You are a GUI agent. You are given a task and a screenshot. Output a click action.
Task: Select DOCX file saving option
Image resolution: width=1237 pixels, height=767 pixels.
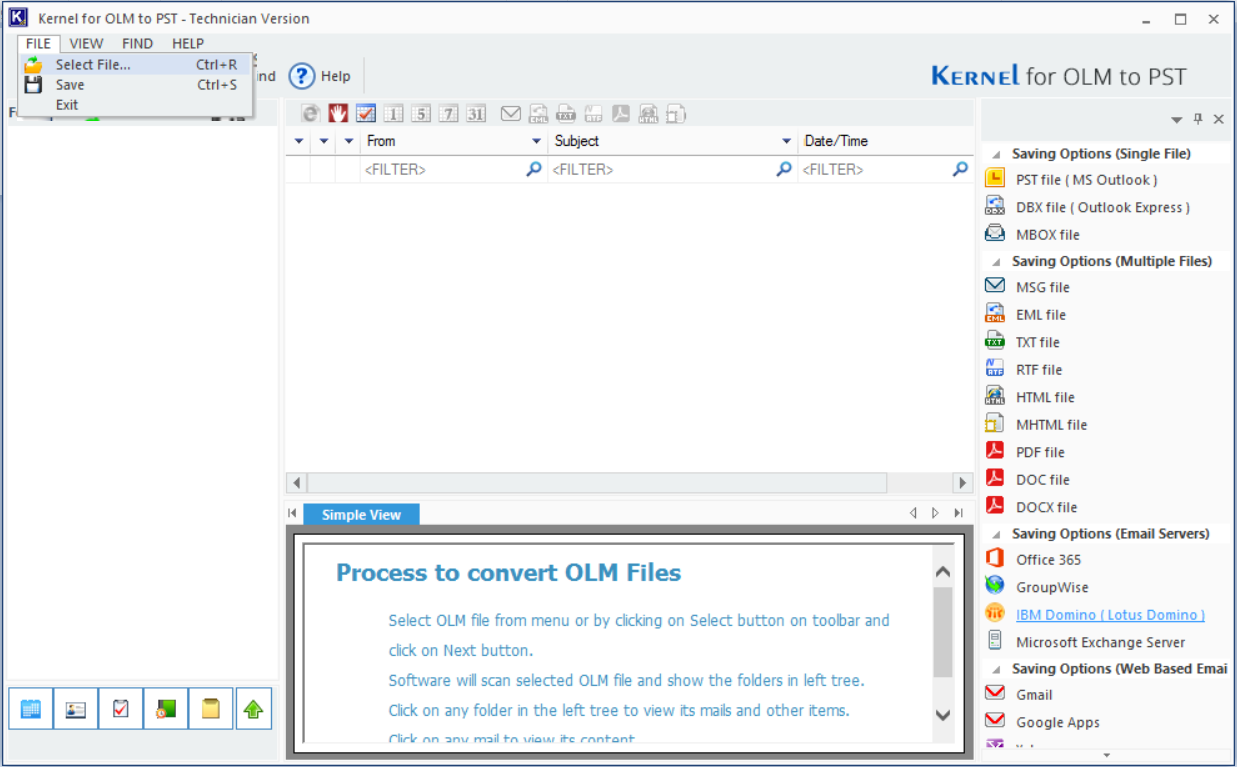coord(1047,507)
